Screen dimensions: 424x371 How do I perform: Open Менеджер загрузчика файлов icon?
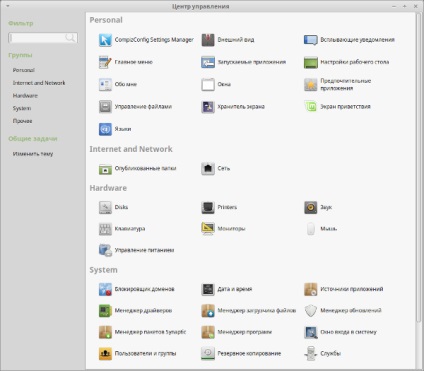click(208, 311)
